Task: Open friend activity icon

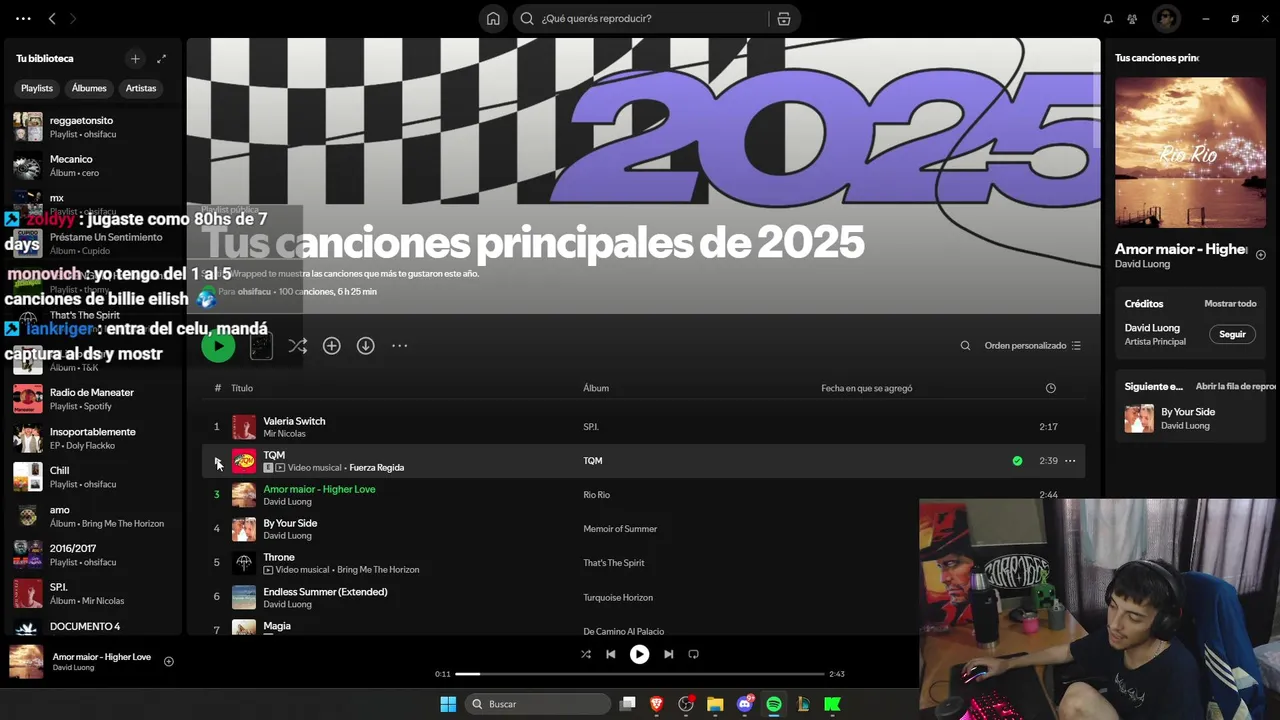Action: (x=1132, y=18)
